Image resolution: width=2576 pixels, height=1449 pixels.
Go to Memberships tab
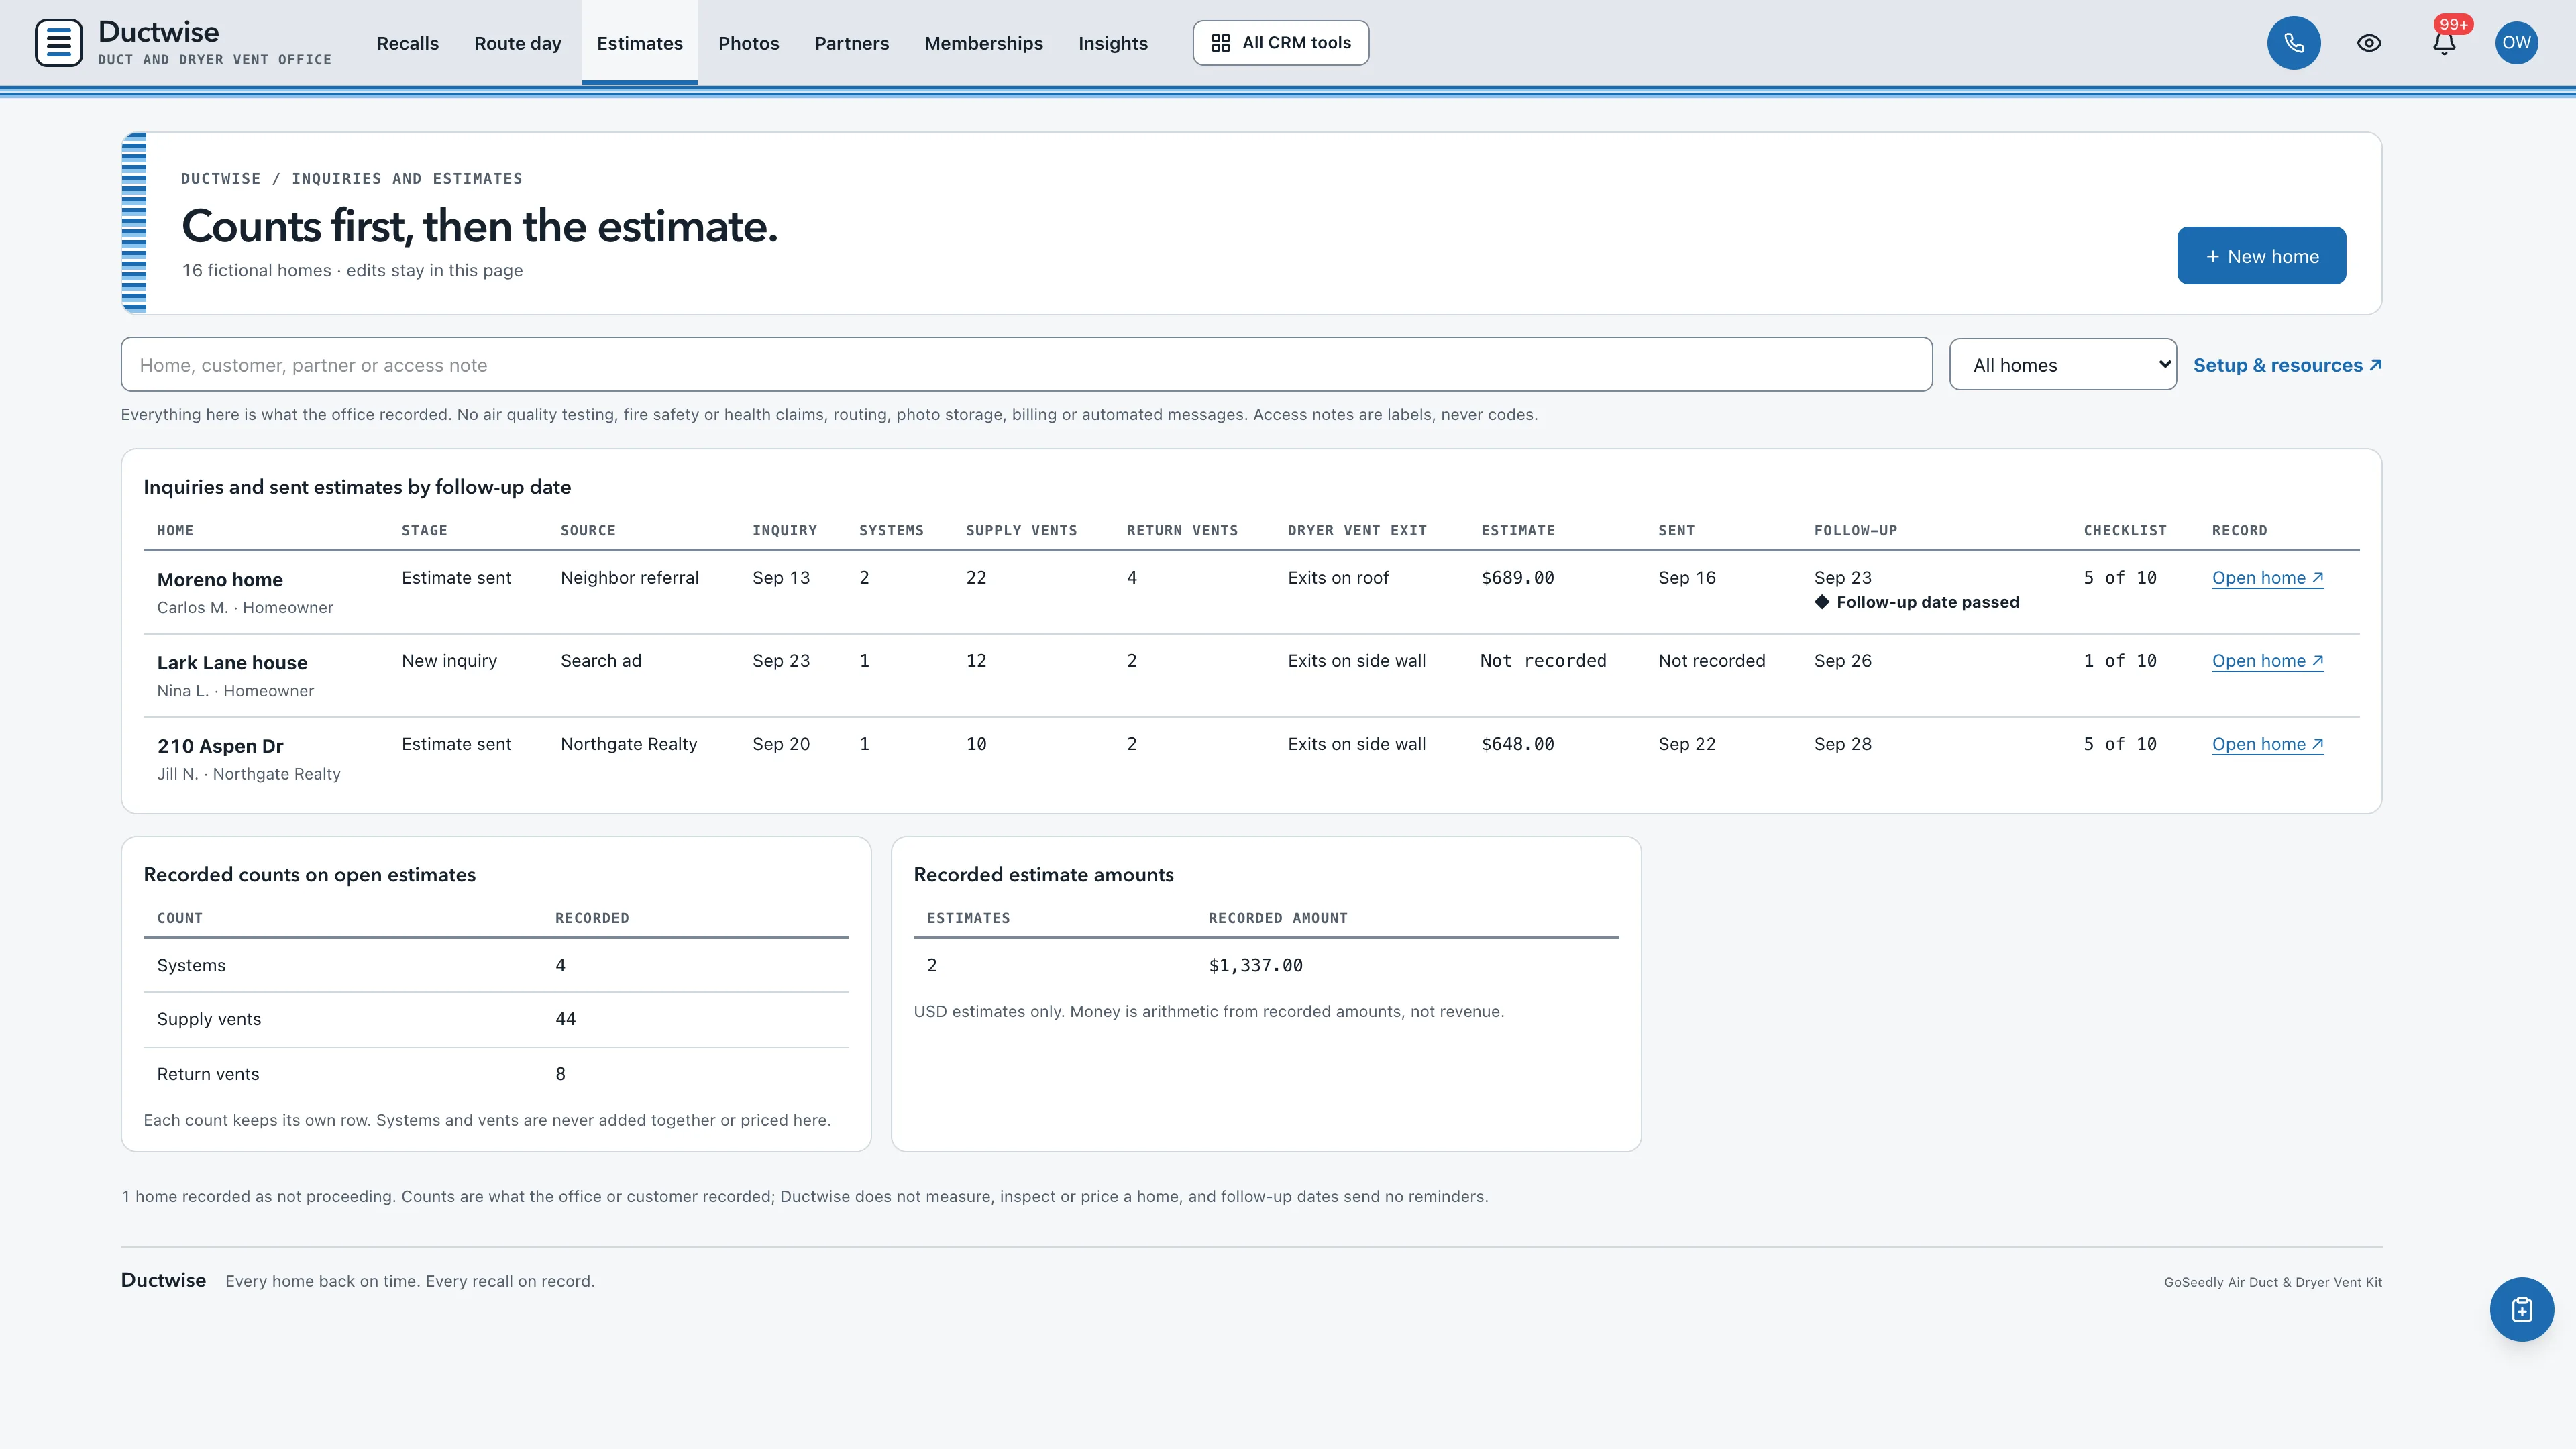pos(983,43)
